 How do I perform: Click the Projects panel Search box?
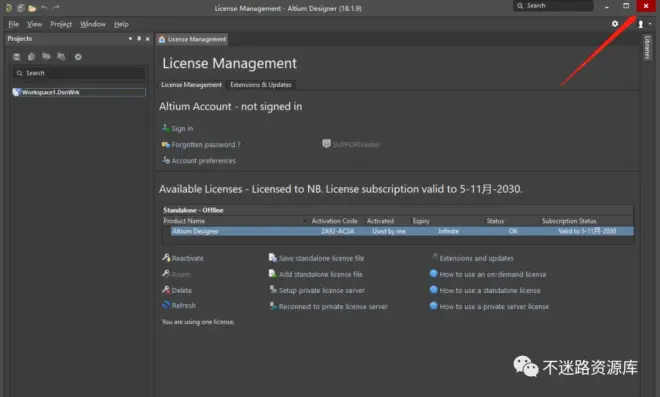point(79,73)
